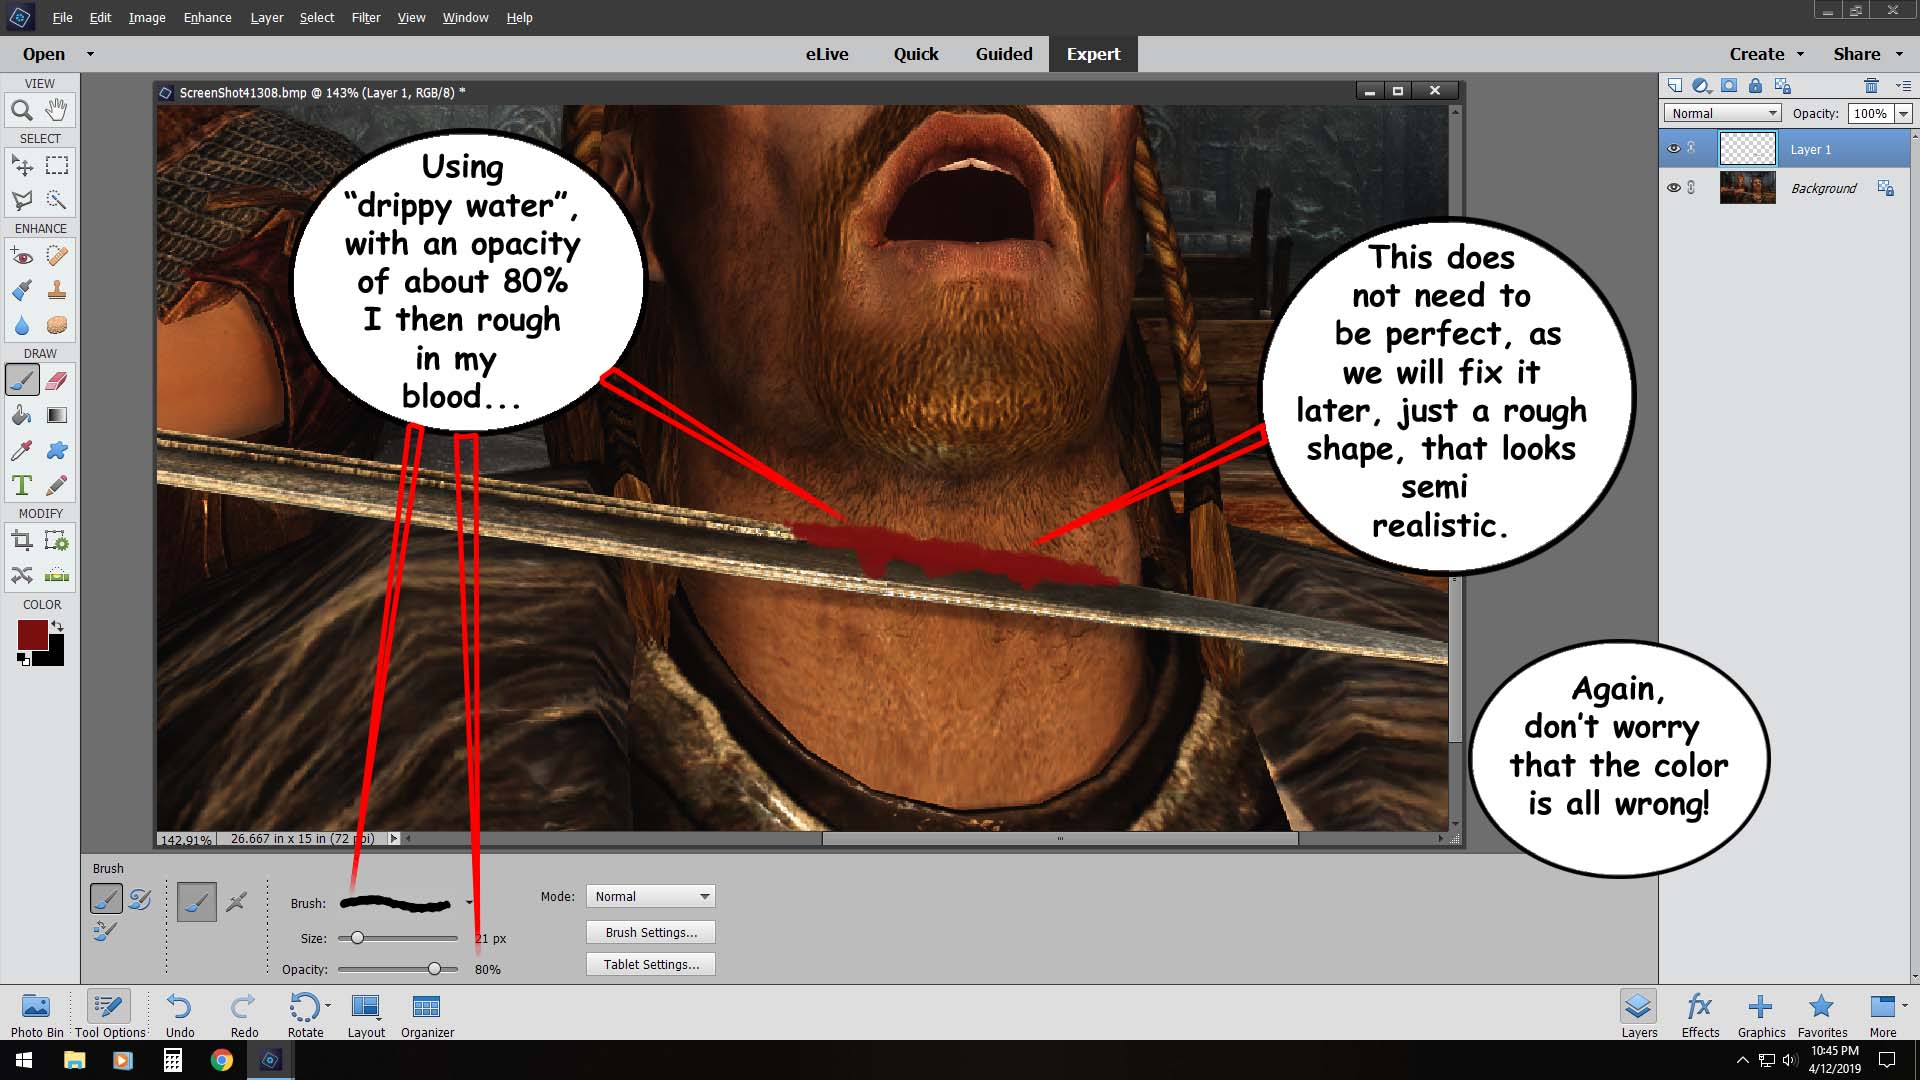Screen dimensions: 1920x1080
Task: Open layer blend mode Normal dropdown
Action: pyautogui.click(x=1724, y=114)
